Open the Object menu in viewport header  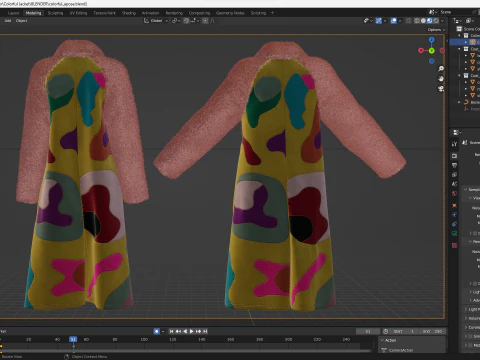tap(21, 21)
